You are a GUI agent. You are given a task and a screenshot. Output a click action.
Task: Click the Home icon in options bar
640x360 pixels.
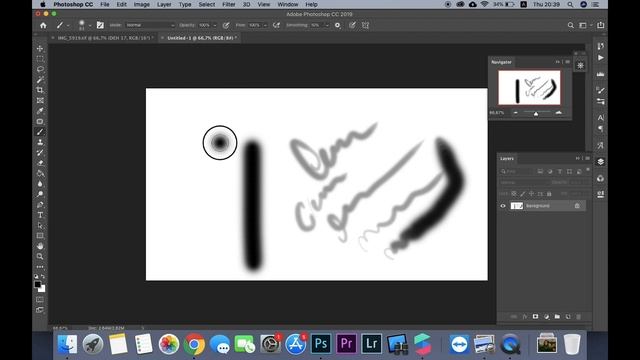click(x=43, y=25)
